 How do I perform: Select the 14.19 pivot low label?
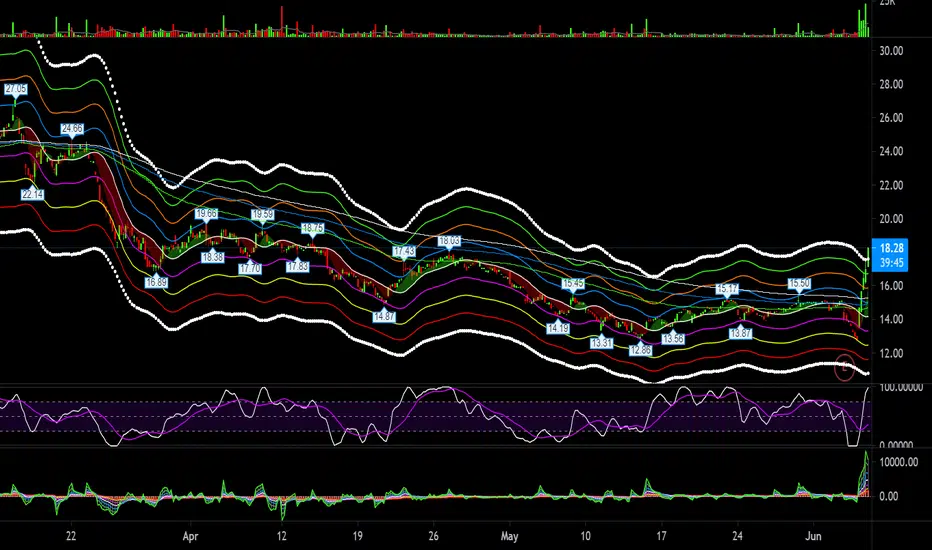tap(558, 328)
